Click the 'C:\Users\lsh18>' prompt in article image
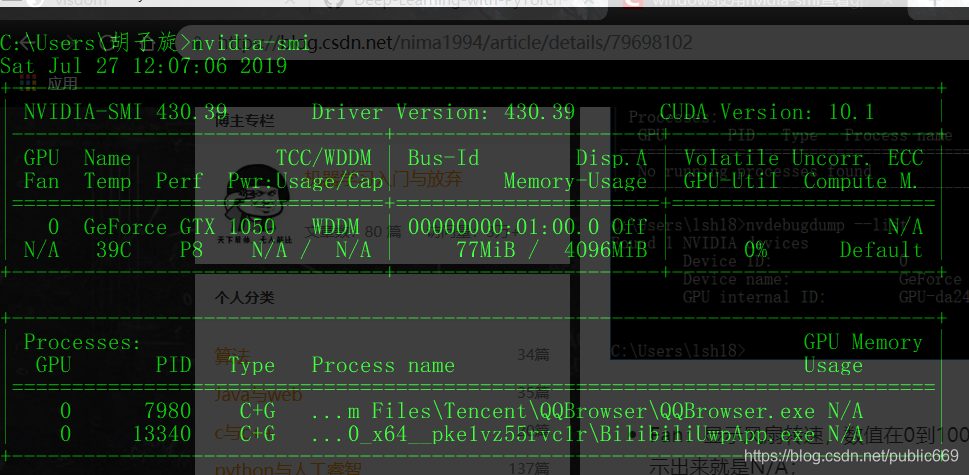This screenshot has height=475, width=969. [x=679, y=351]
